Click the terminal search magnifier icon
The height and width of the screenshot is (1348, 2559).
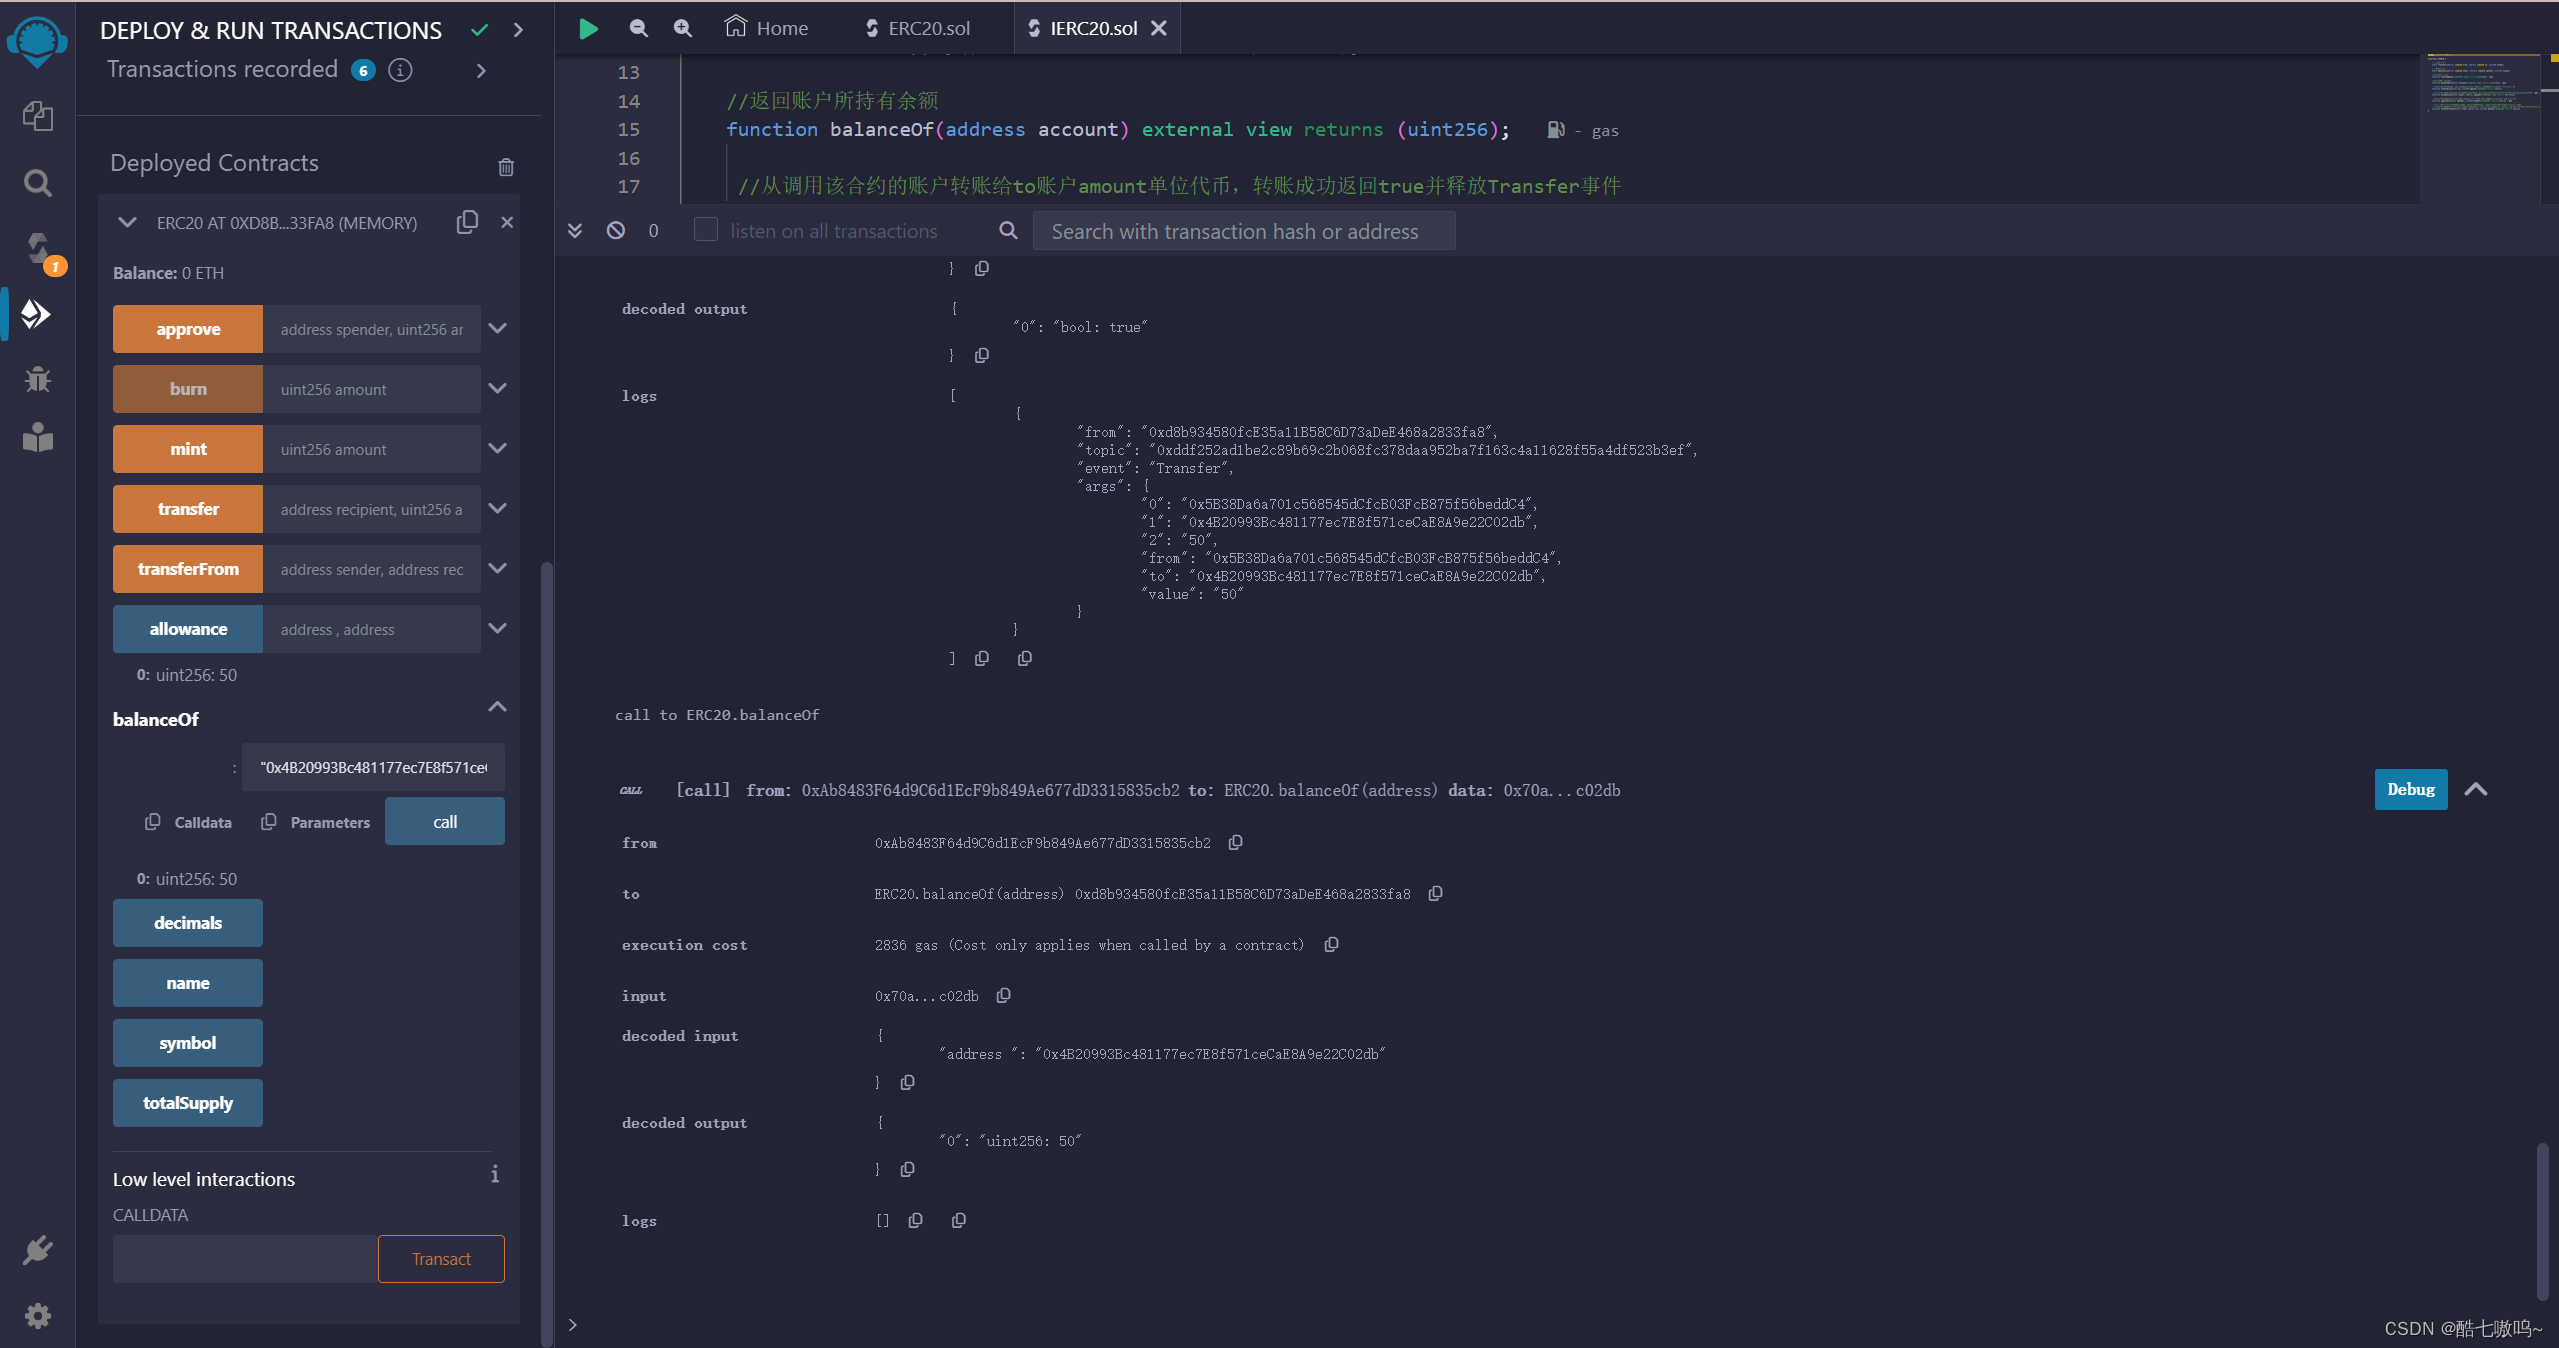(1008, 231)
